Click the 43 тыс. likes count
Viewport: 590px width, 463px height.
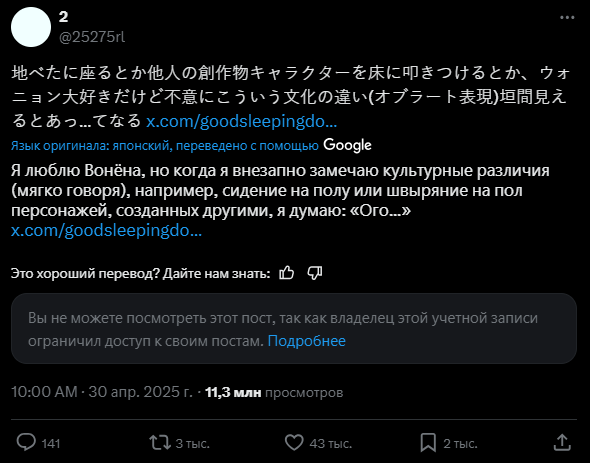tap(331, 443)
